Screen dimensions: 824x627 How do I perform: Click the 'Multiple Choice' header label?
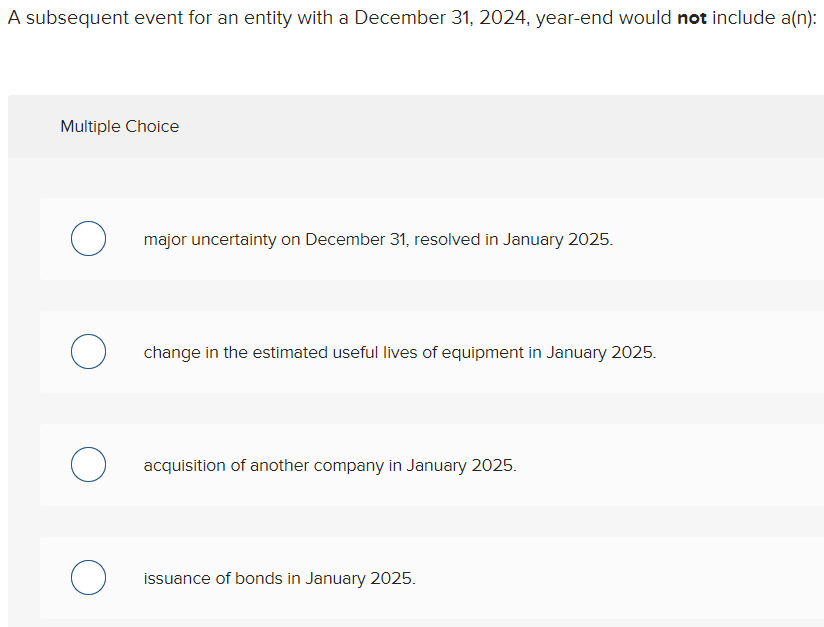(x=119, y=126)
